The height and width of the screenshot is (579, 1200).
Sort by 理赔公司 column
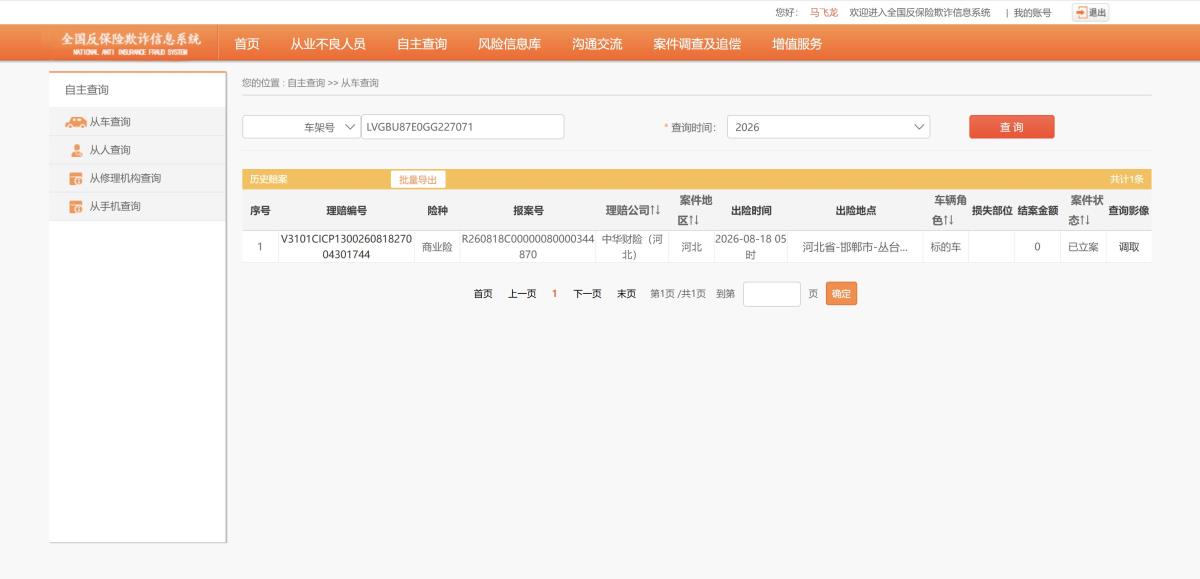[633, 211]
